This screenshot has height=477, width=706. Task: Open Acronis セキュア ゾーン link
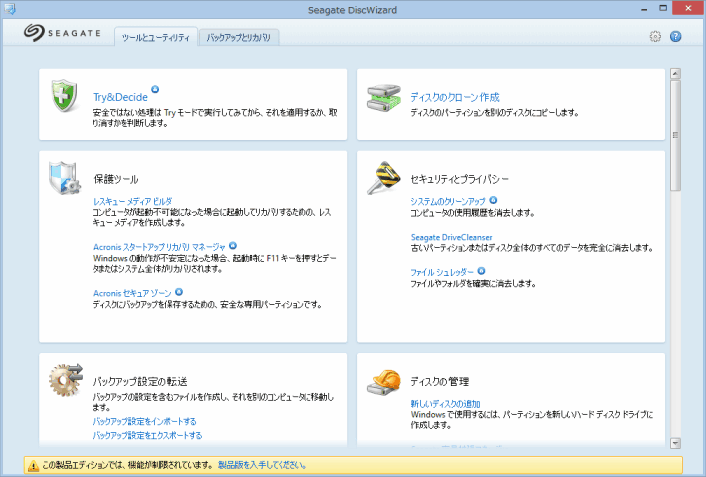(132, 293)
